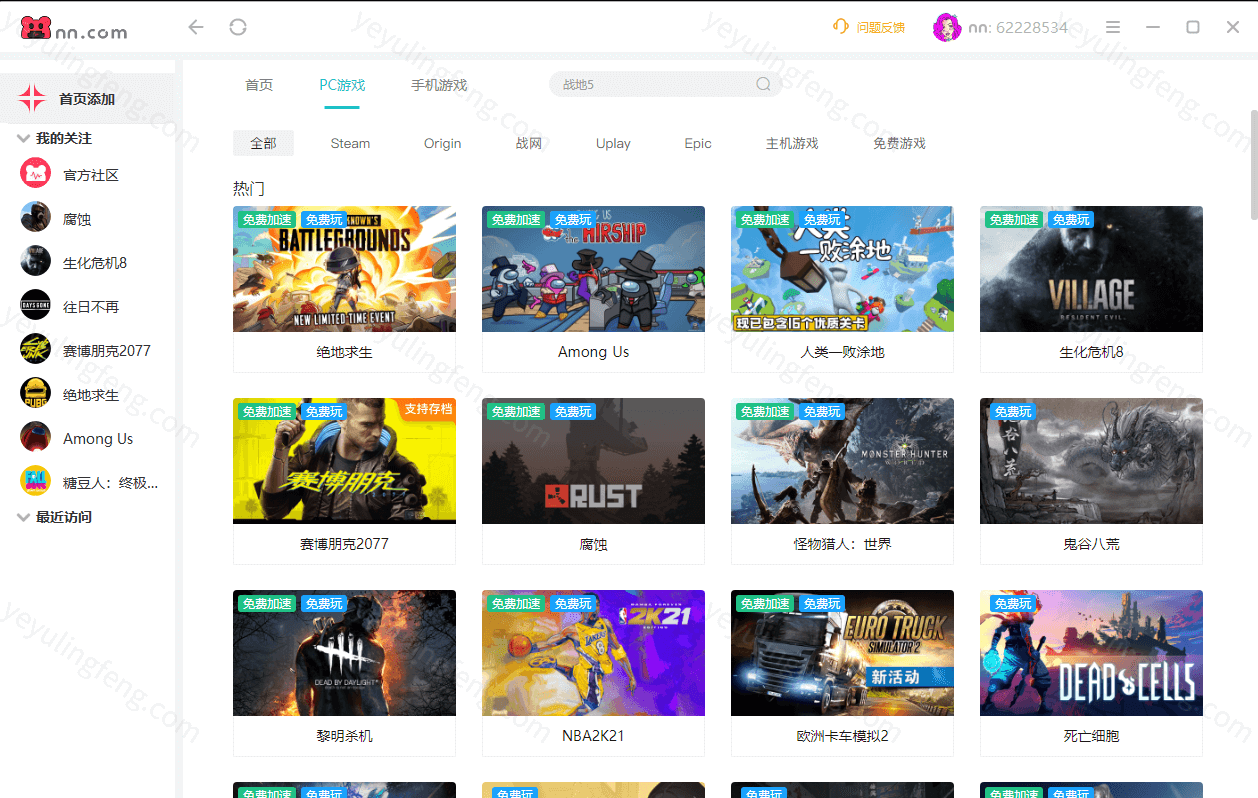The height and width of the screenshot is (798, 1258).
Task: Open the headset feedback icon
Action: tap(841, 27)
